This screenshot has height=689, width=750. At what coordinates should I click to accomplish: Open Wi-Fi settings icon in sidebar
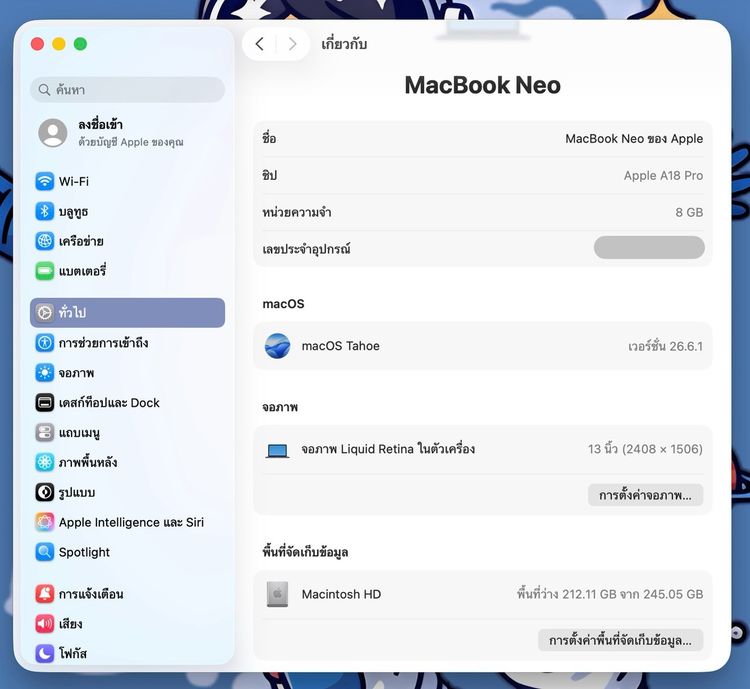point(44,181)
